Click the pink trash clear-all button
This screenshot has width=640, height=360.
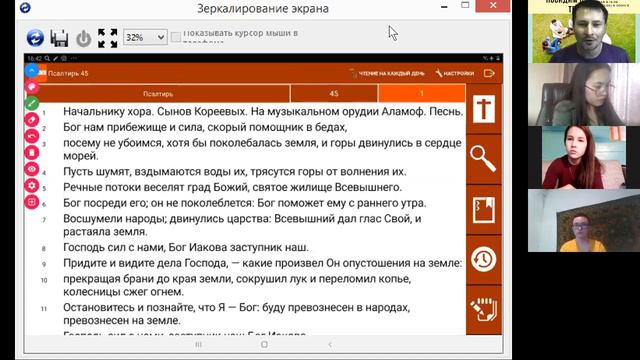[32, 153]
